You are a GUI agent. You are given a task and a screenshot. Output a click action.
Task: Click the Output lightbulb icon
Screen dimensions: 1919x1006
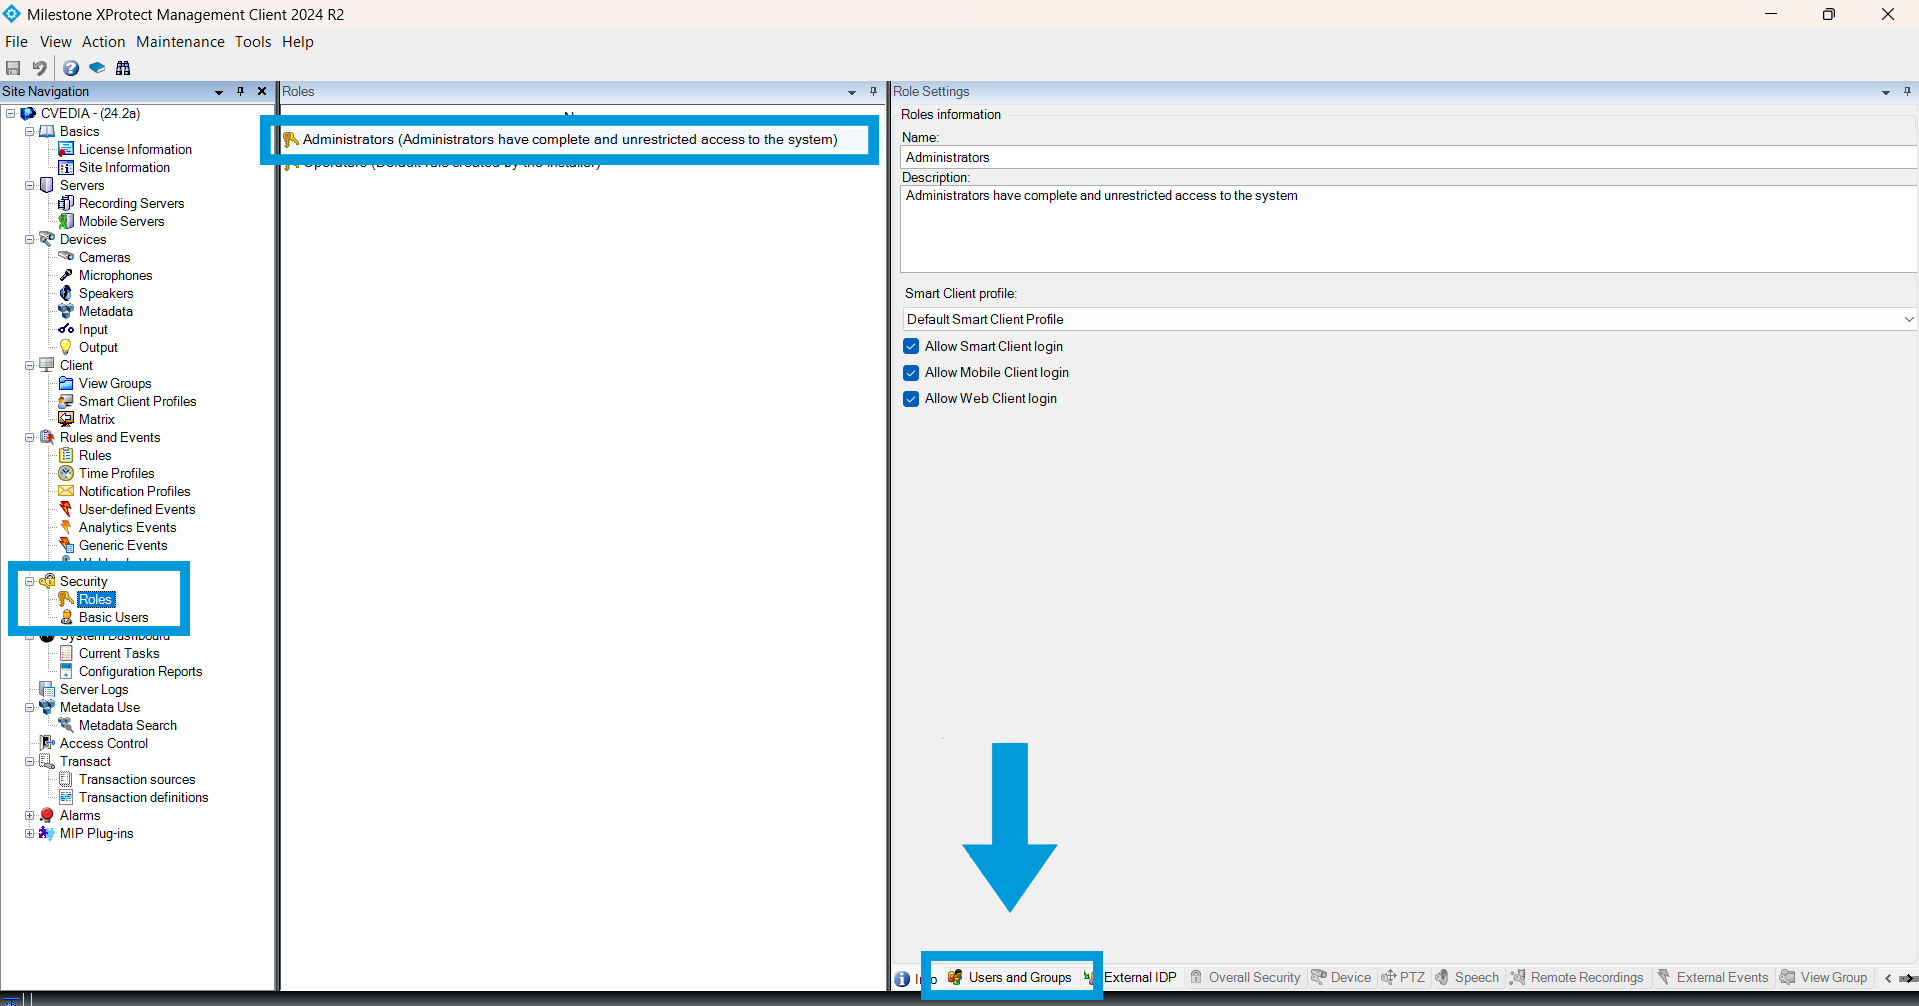click(x=66, y=347)
